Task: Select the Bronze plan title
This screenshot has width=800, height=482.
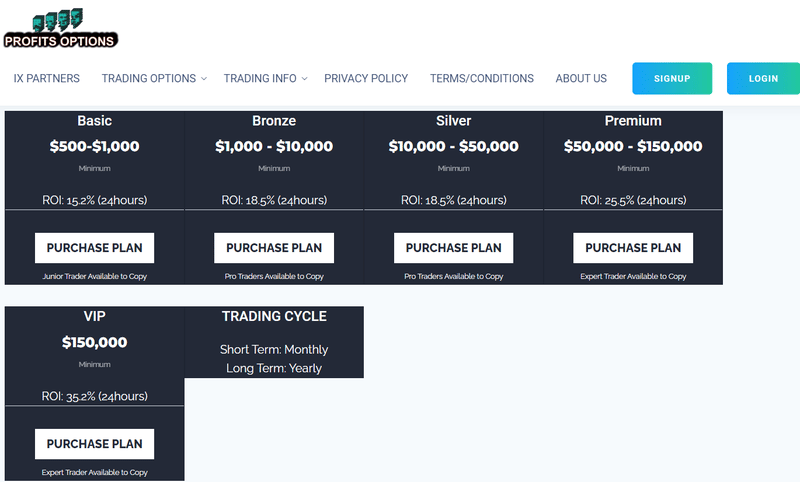Action: pos(274,121)
